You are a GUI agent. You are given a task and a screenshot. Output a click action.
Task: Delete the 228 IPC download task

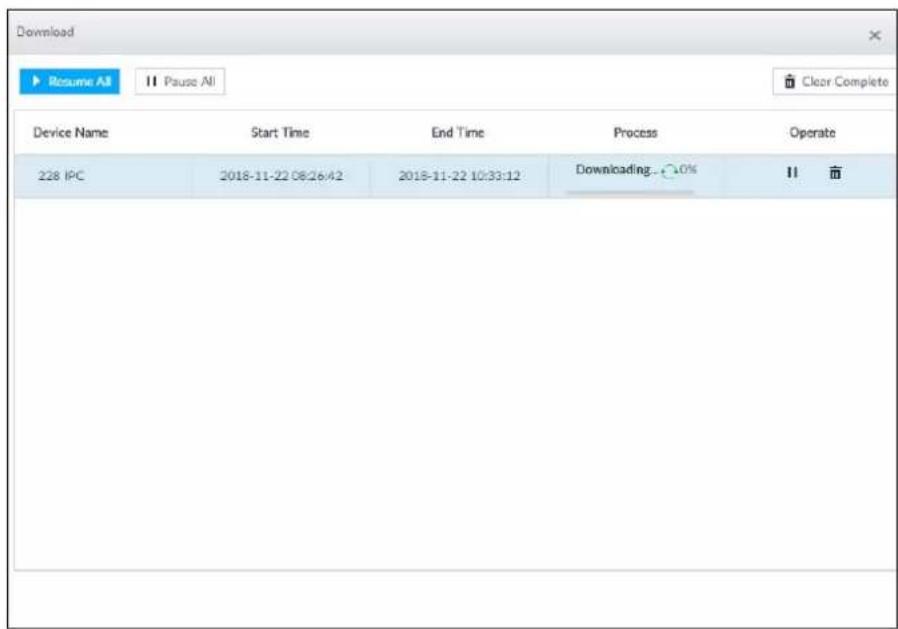point(835,172)
